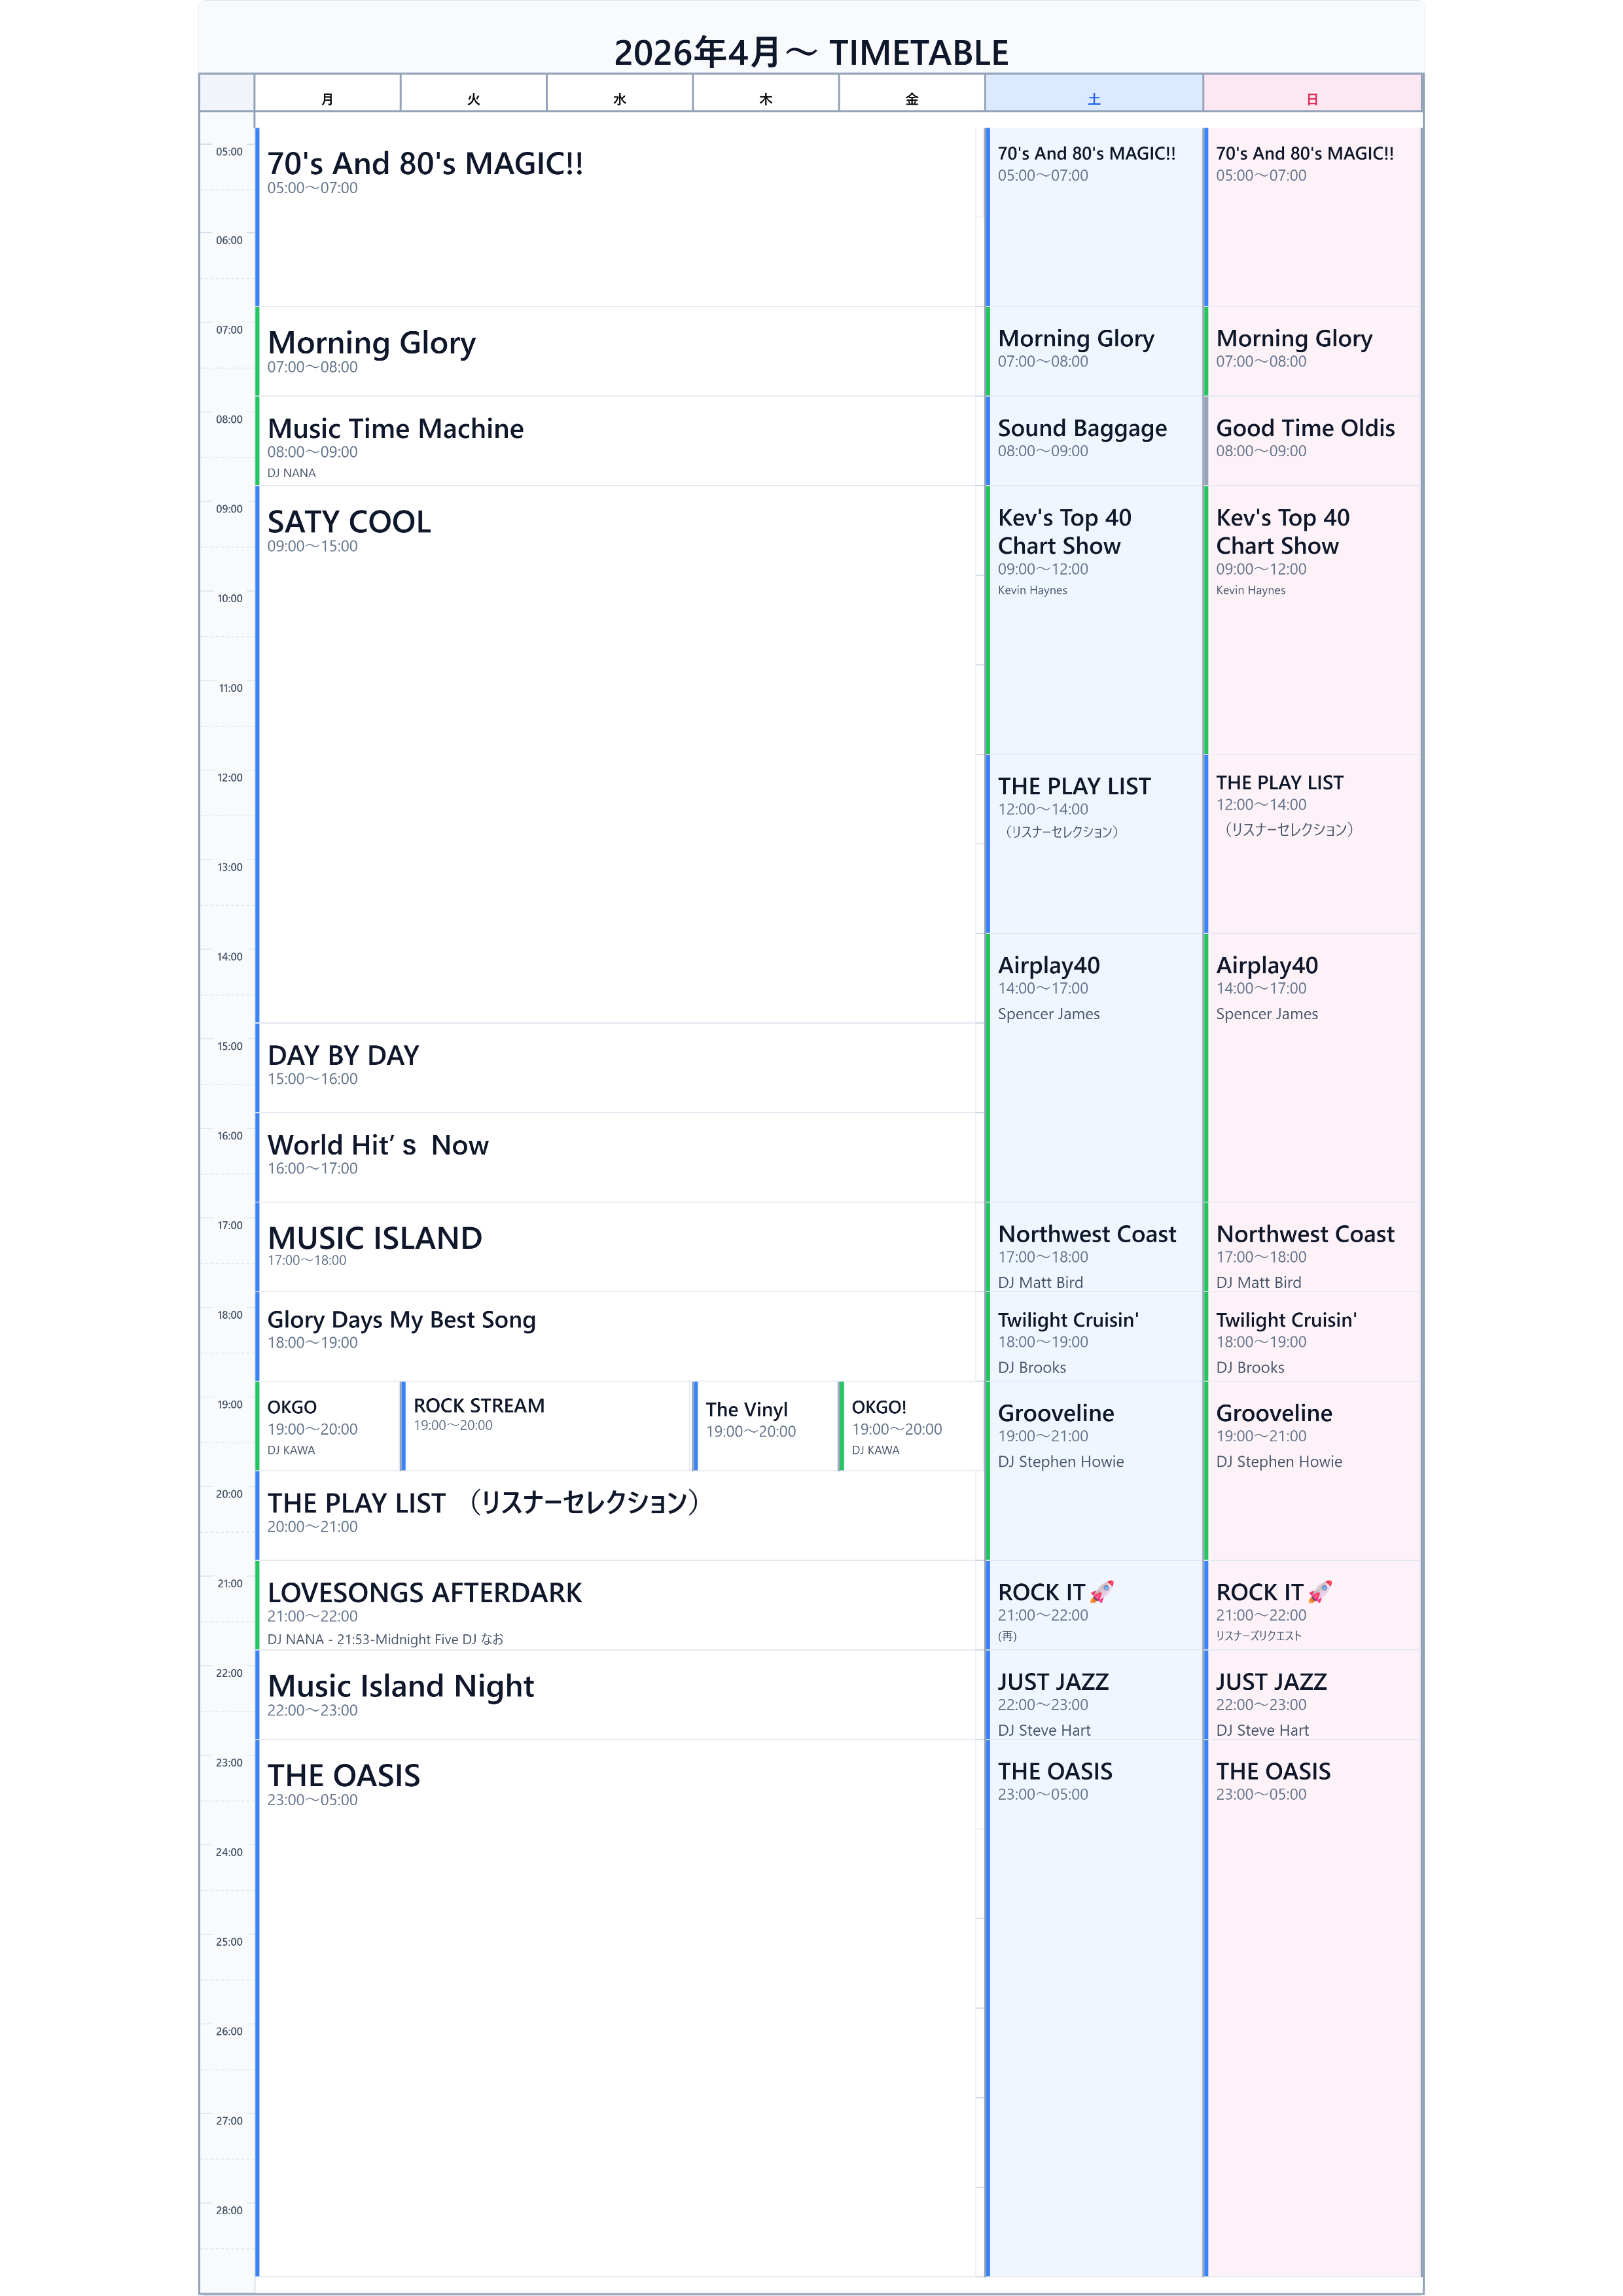This screenshot has height=2296, width=1623.
Task: Click the 2026年4月～ TIMETABLE title
Action: click(x=811, y=52)
